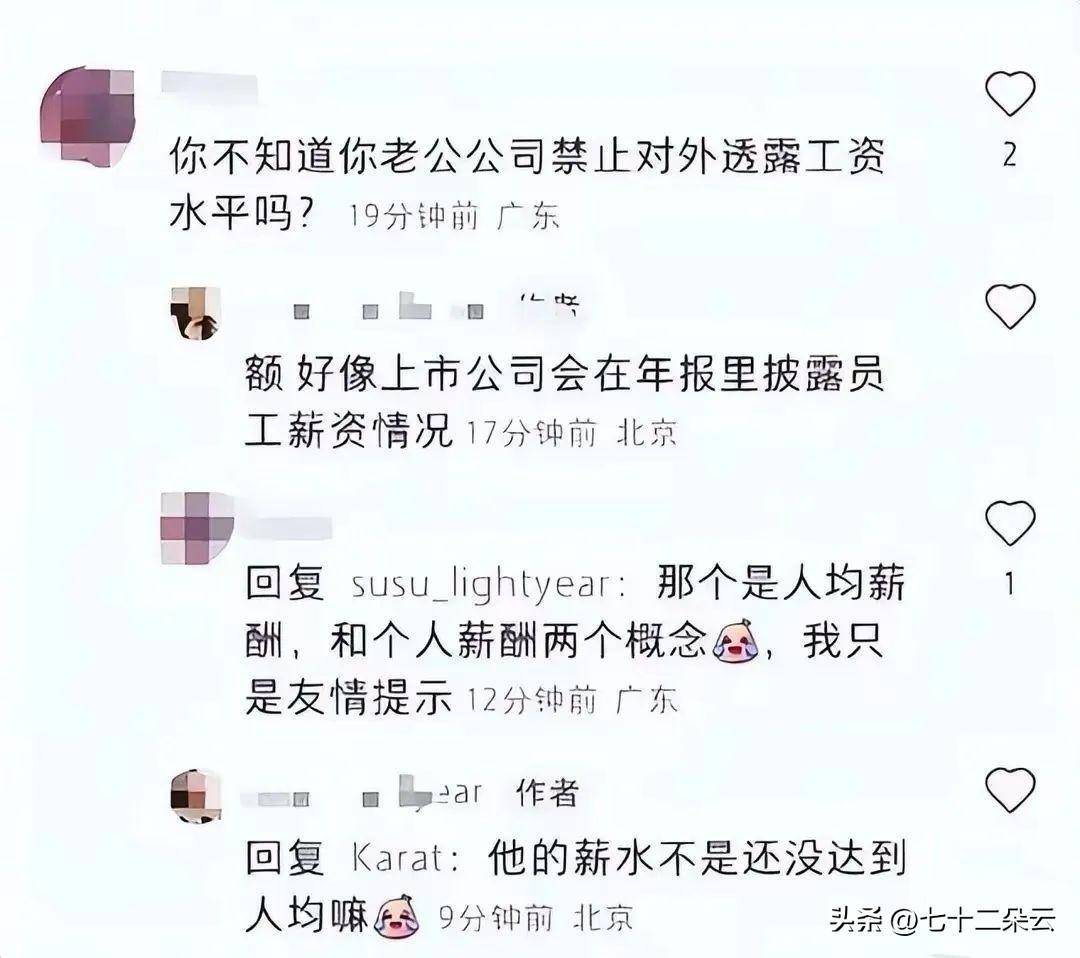Like the comment about company banning salary disclosure

1010,94
